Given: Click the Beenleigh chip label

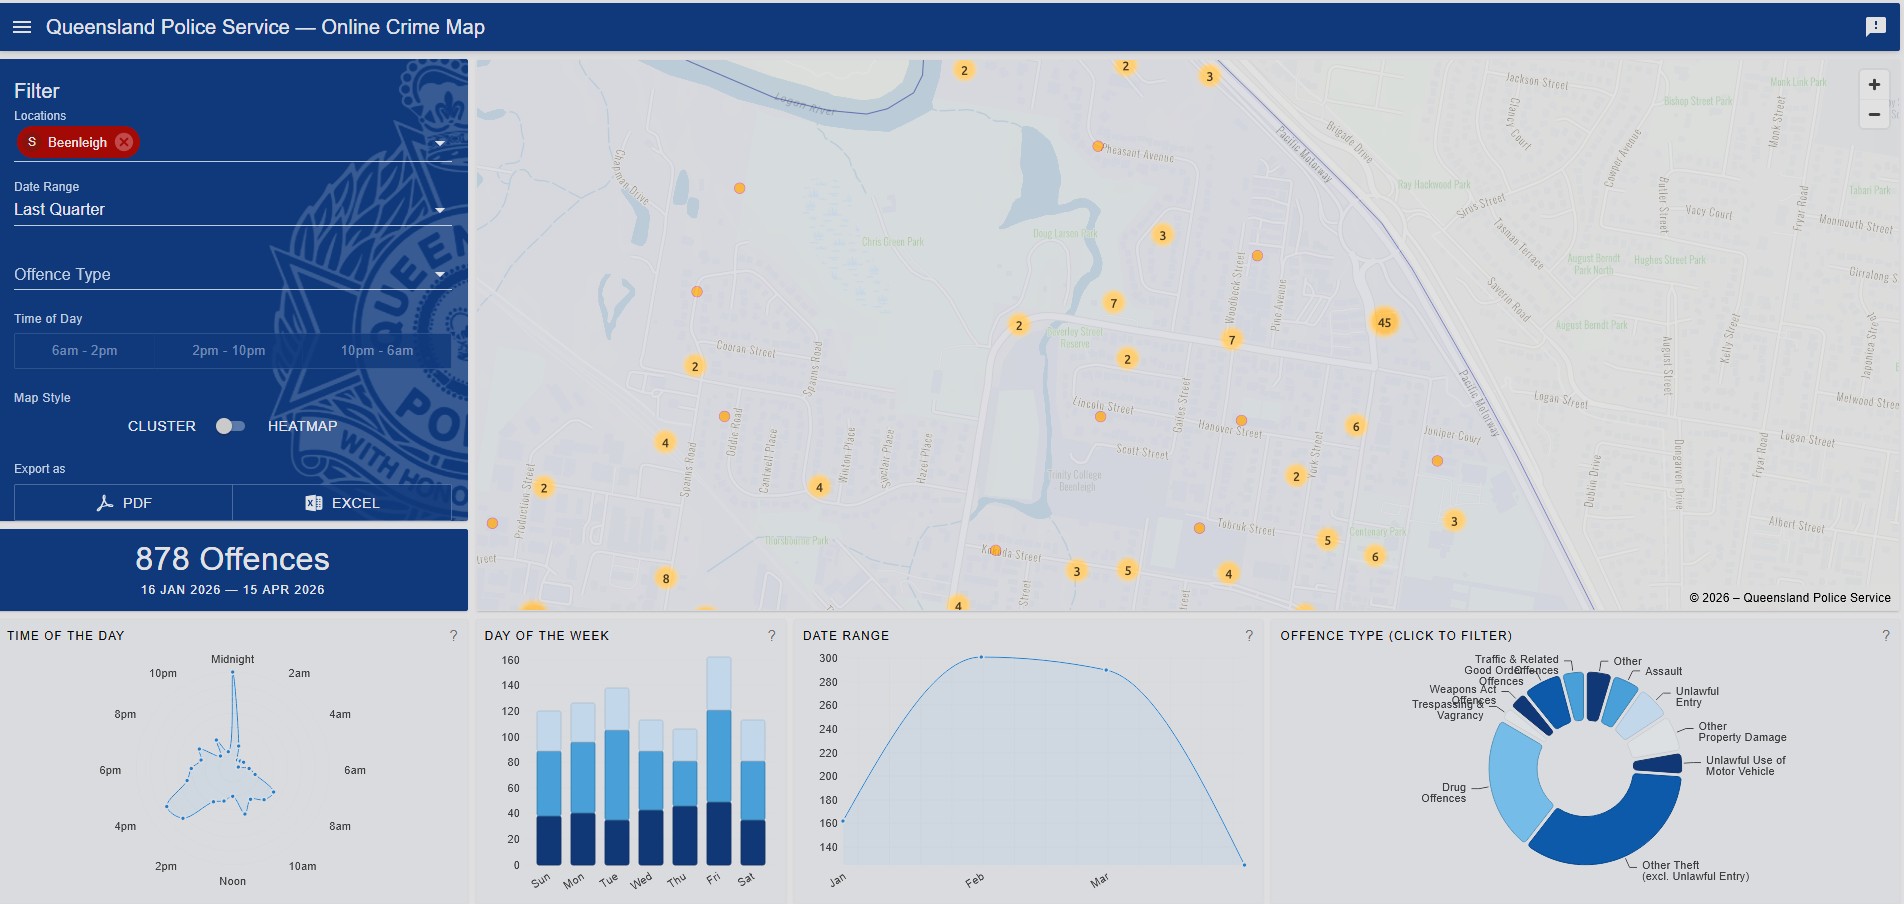Looking at the screenshot, I should click(77, 142).
